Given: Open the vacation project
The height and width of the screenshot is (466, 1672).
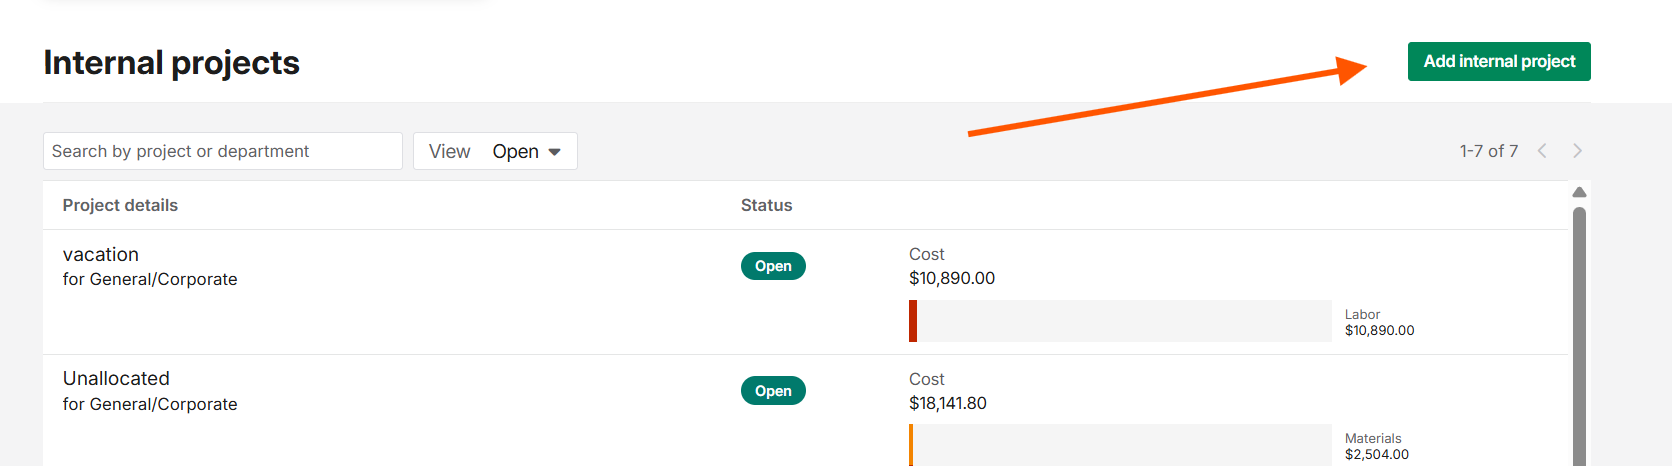Looking at the screenshot, I should click(x=101, y=255).
